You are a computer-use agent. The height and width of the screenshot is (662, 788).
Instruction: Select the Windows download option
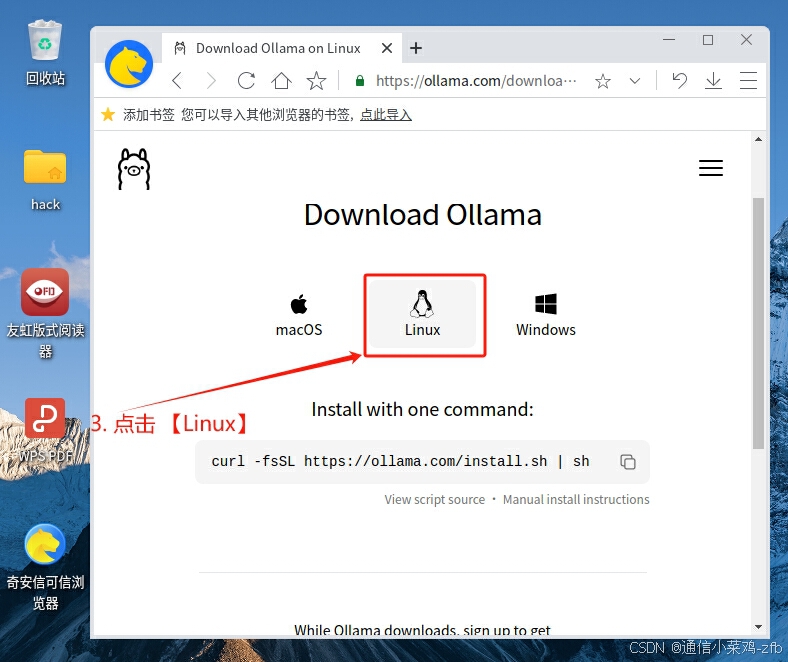[x=546, y=315]
